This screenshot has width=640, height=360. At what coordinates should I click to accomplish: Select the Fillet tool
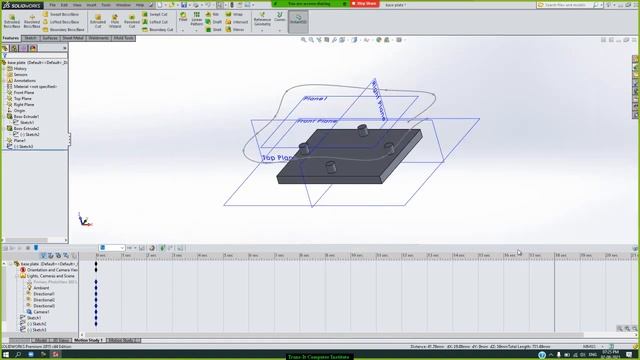pyautogui.click(x=183, y=16)
